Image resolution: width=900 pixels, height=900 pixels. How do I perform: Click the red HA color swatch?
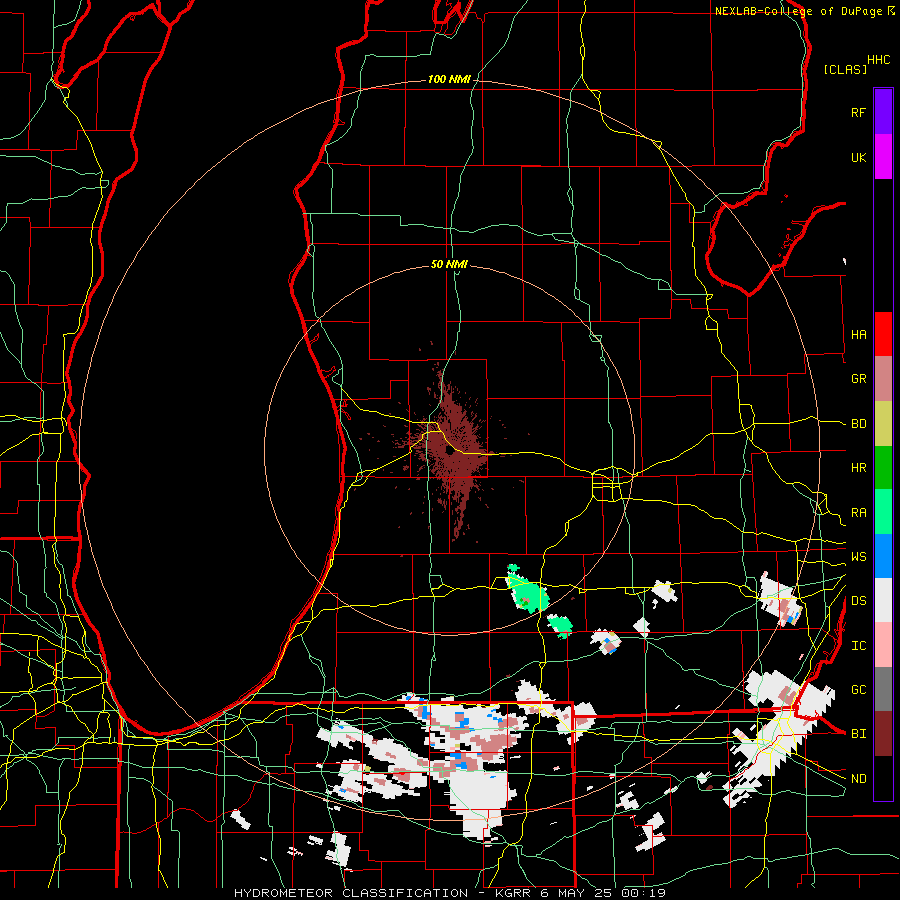pos(883,334)
